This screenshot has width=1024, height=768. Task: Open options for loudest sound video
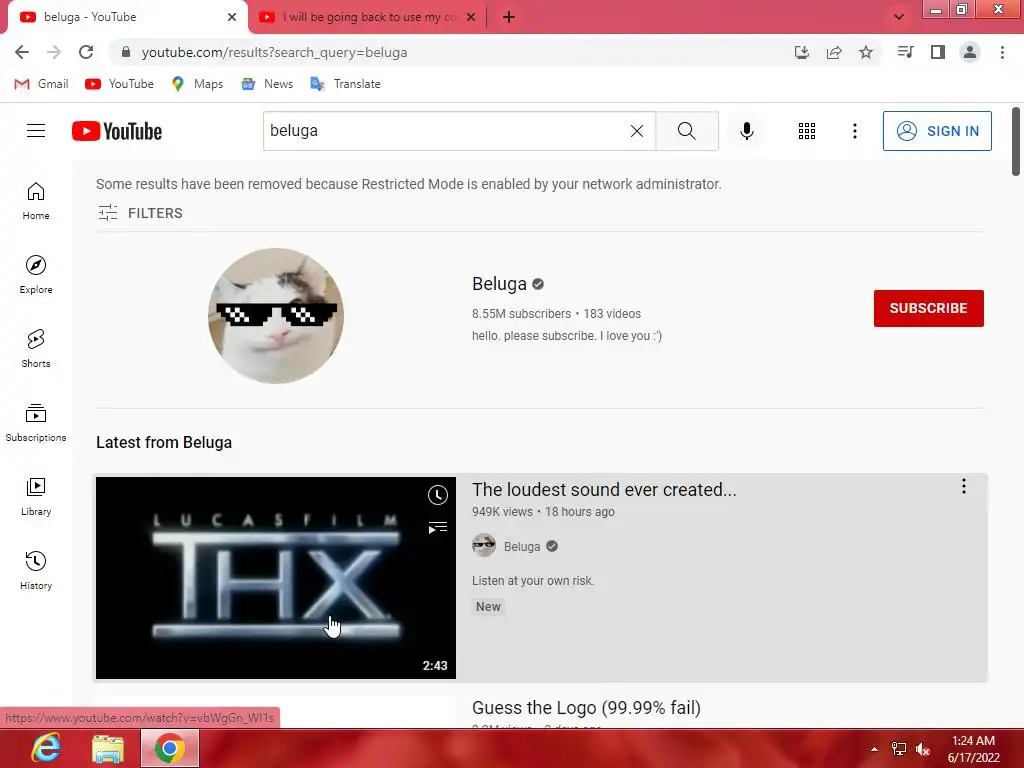(963, 486)
